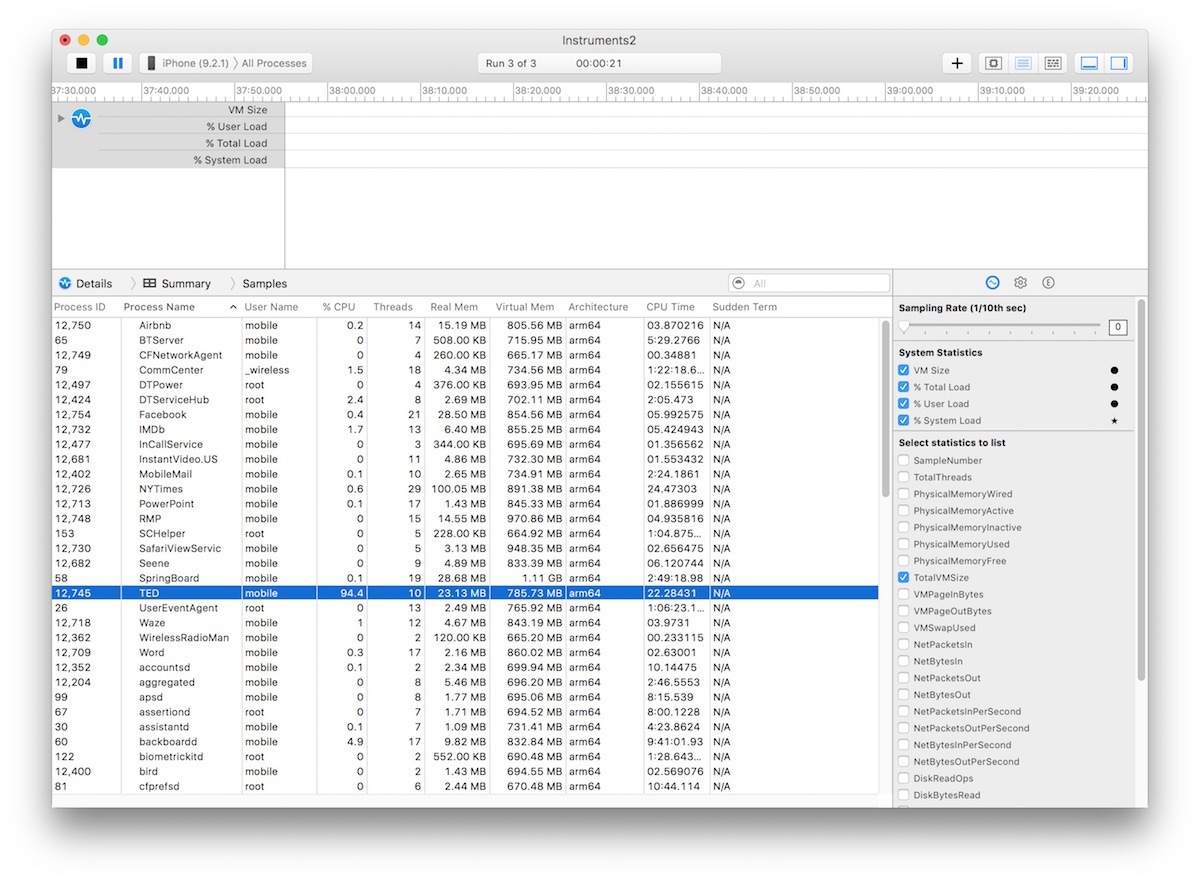
Task: Sort by the Process ID column
Action: pos(80,307)
